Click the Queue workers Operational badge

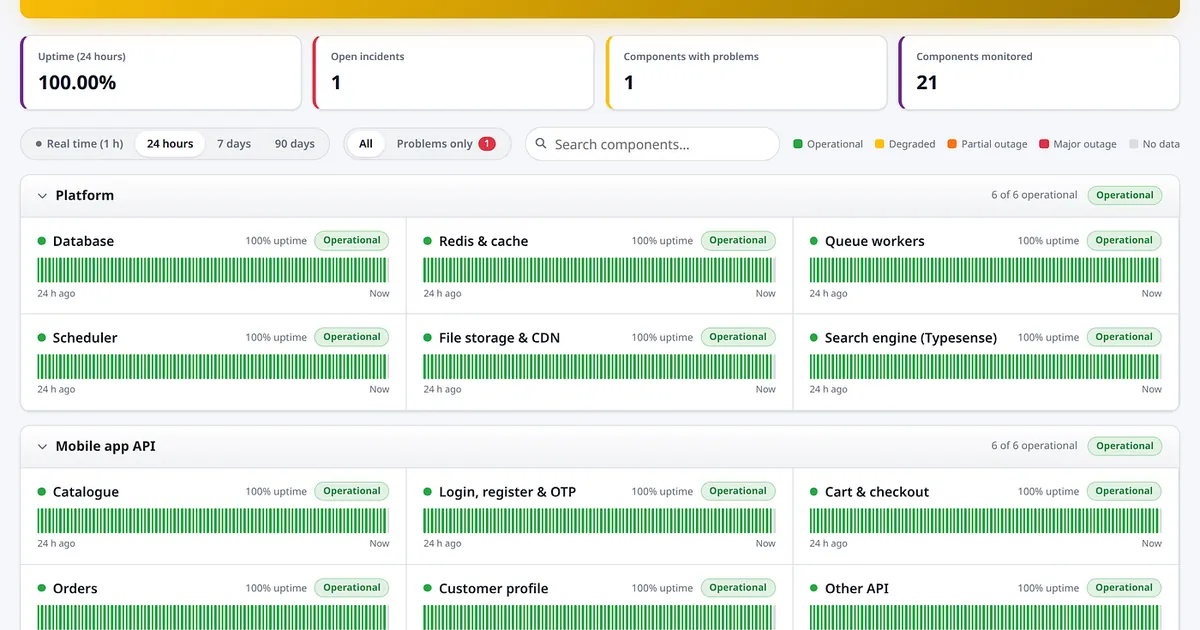point(1124,241)
